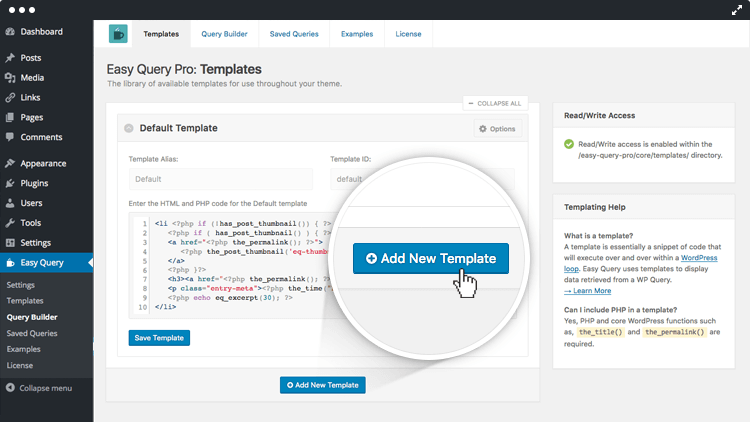Screen dimensions: 750x422
Task: Click the Template Alias input field
Action: [221, 179]
